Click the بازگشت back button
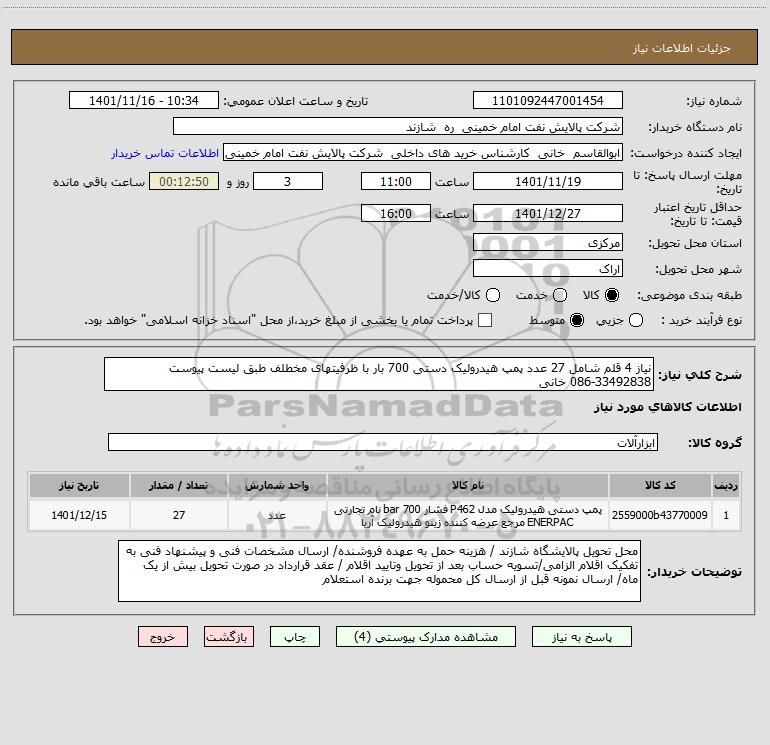Image resolution: width=770 pixels, height=745 pixels. coord(229,636)
